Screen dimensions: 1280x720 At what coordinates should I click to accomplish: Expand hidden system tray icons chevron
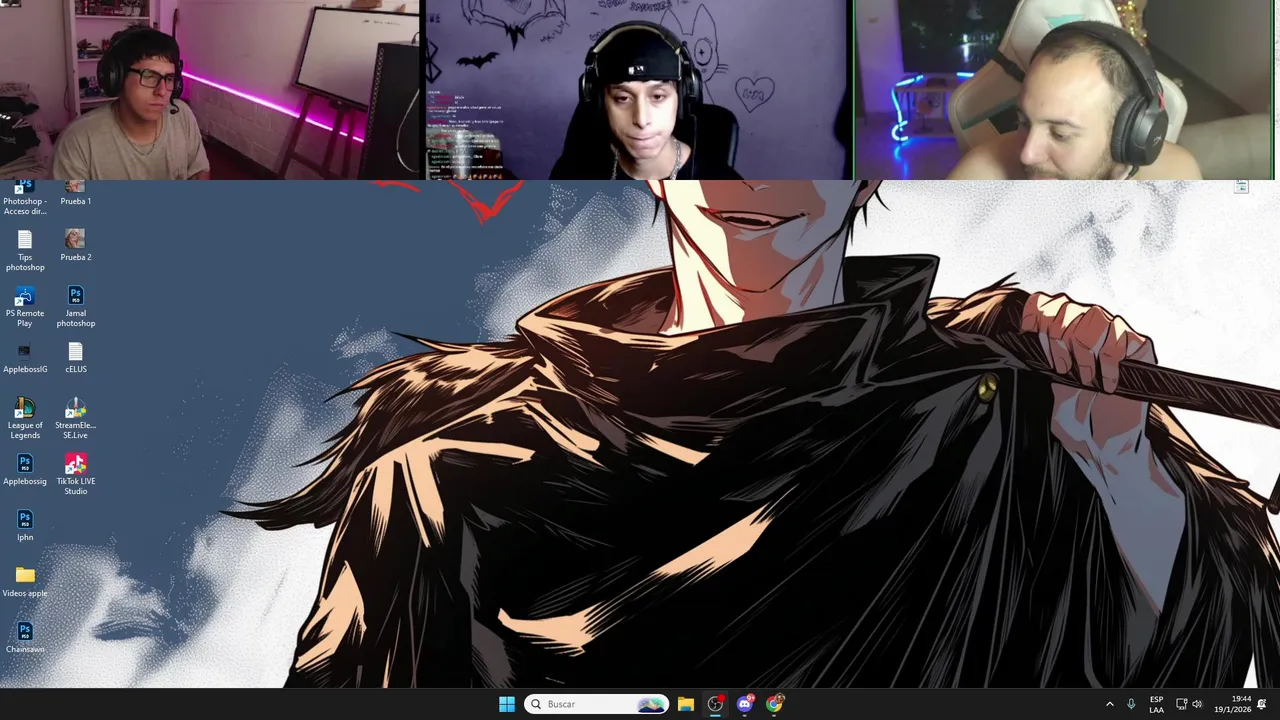(x=1109, y=704)
